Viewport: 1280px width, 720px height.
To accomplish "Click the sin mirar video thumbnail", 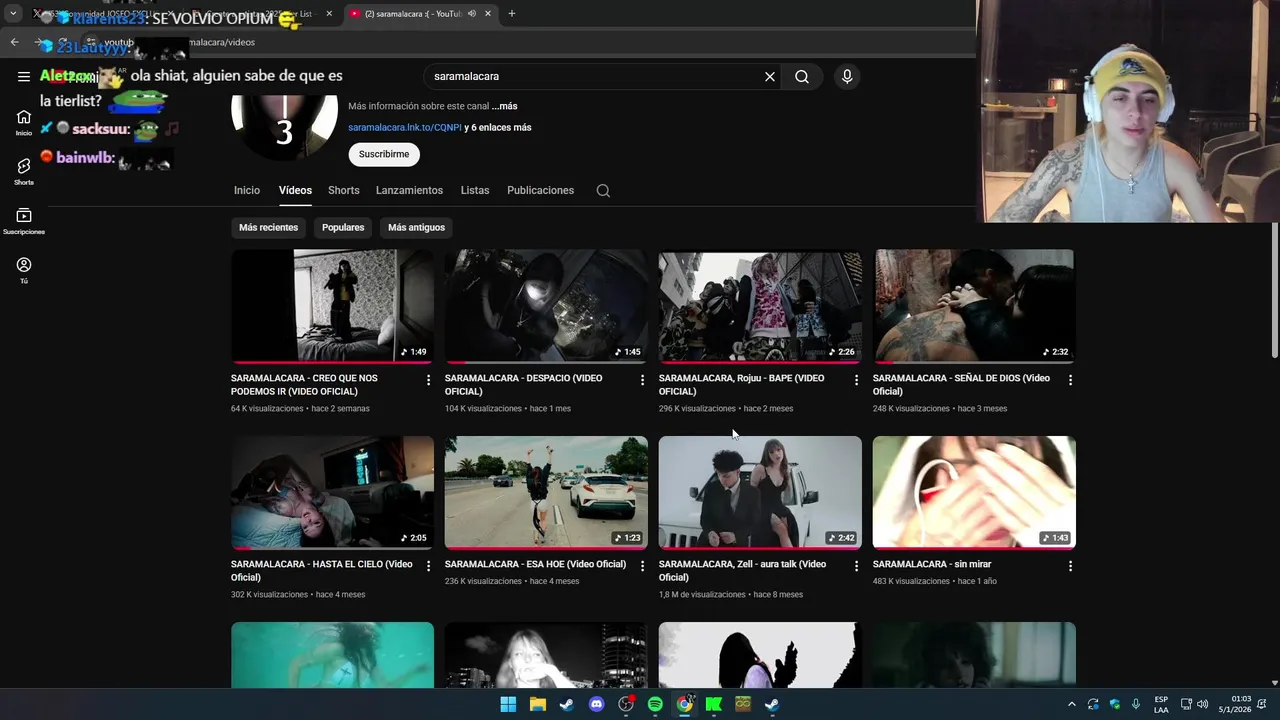I will coord(974,492).
